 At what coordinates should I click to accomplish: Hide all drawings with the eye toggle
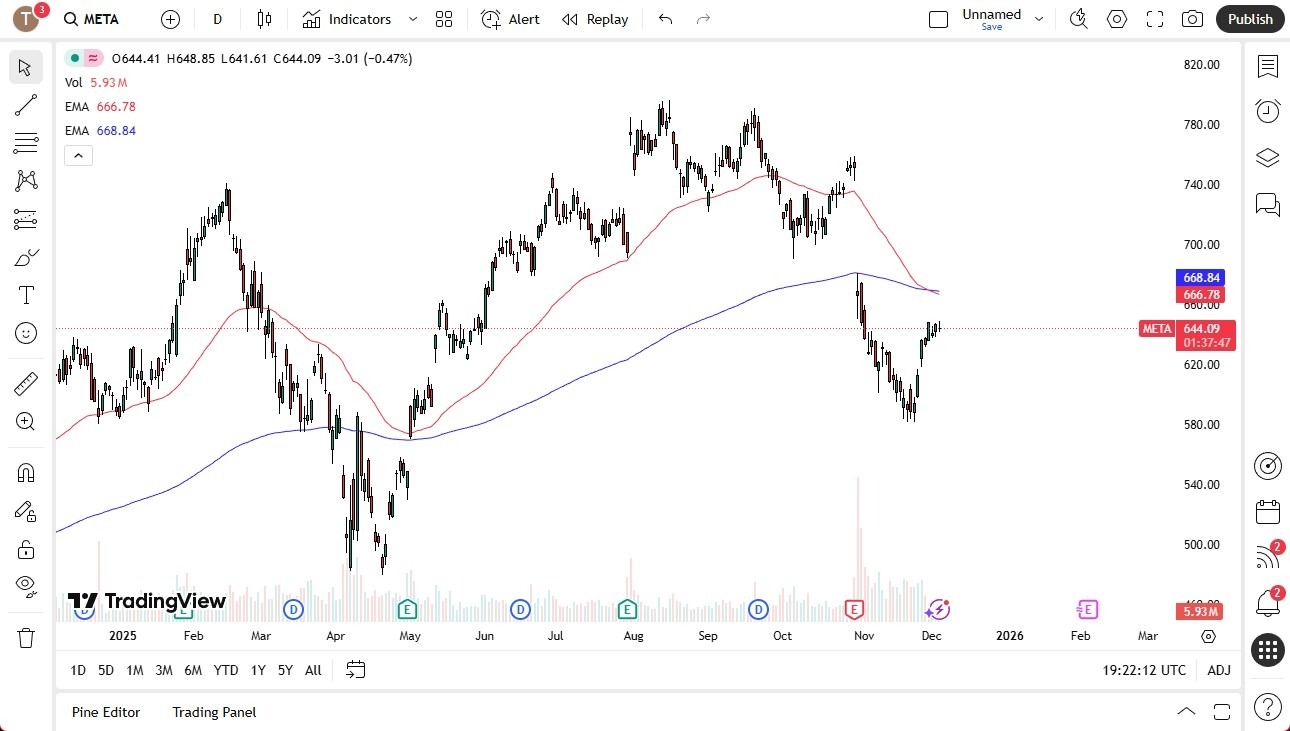(26, 586)
